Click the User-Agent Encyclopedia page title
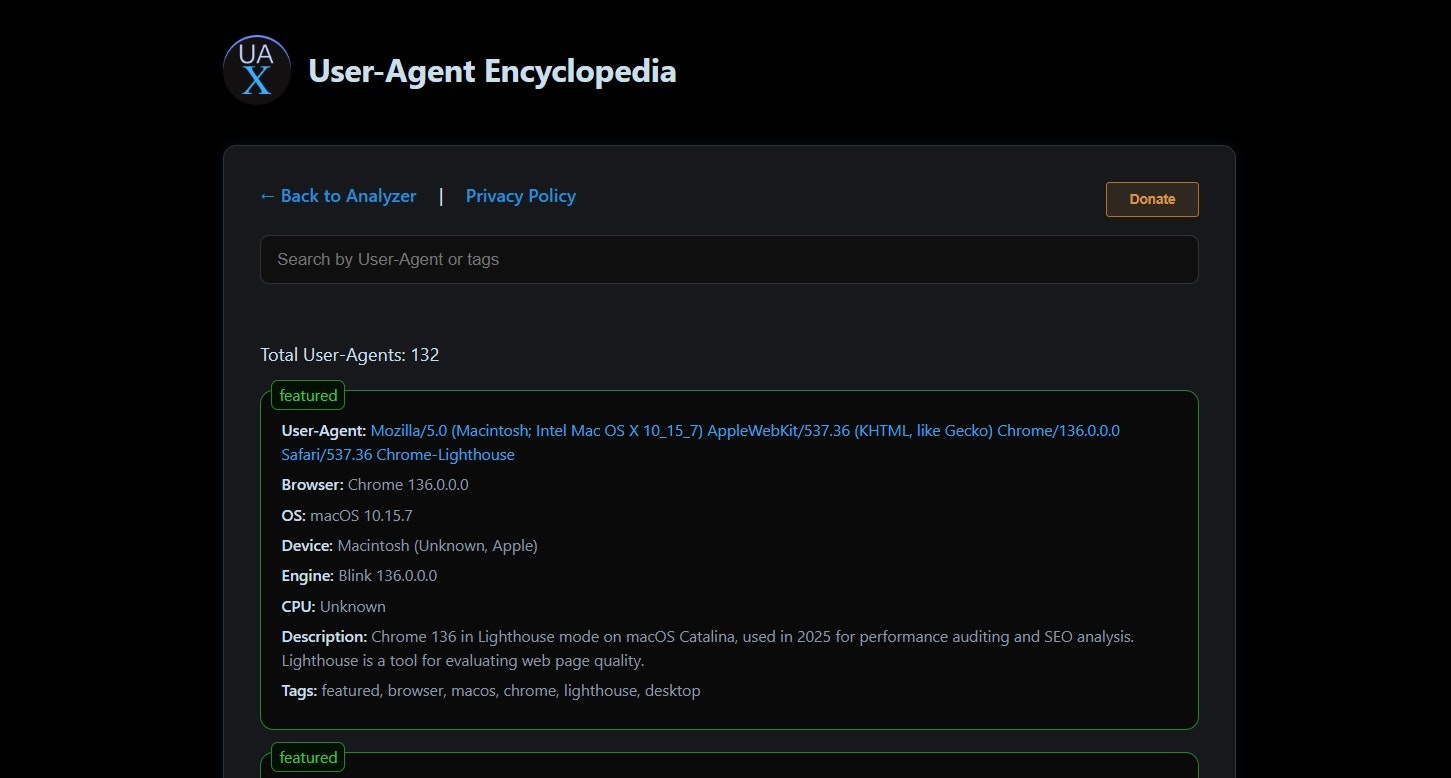The image size is (1451, 778). click(x=492, y=70)
